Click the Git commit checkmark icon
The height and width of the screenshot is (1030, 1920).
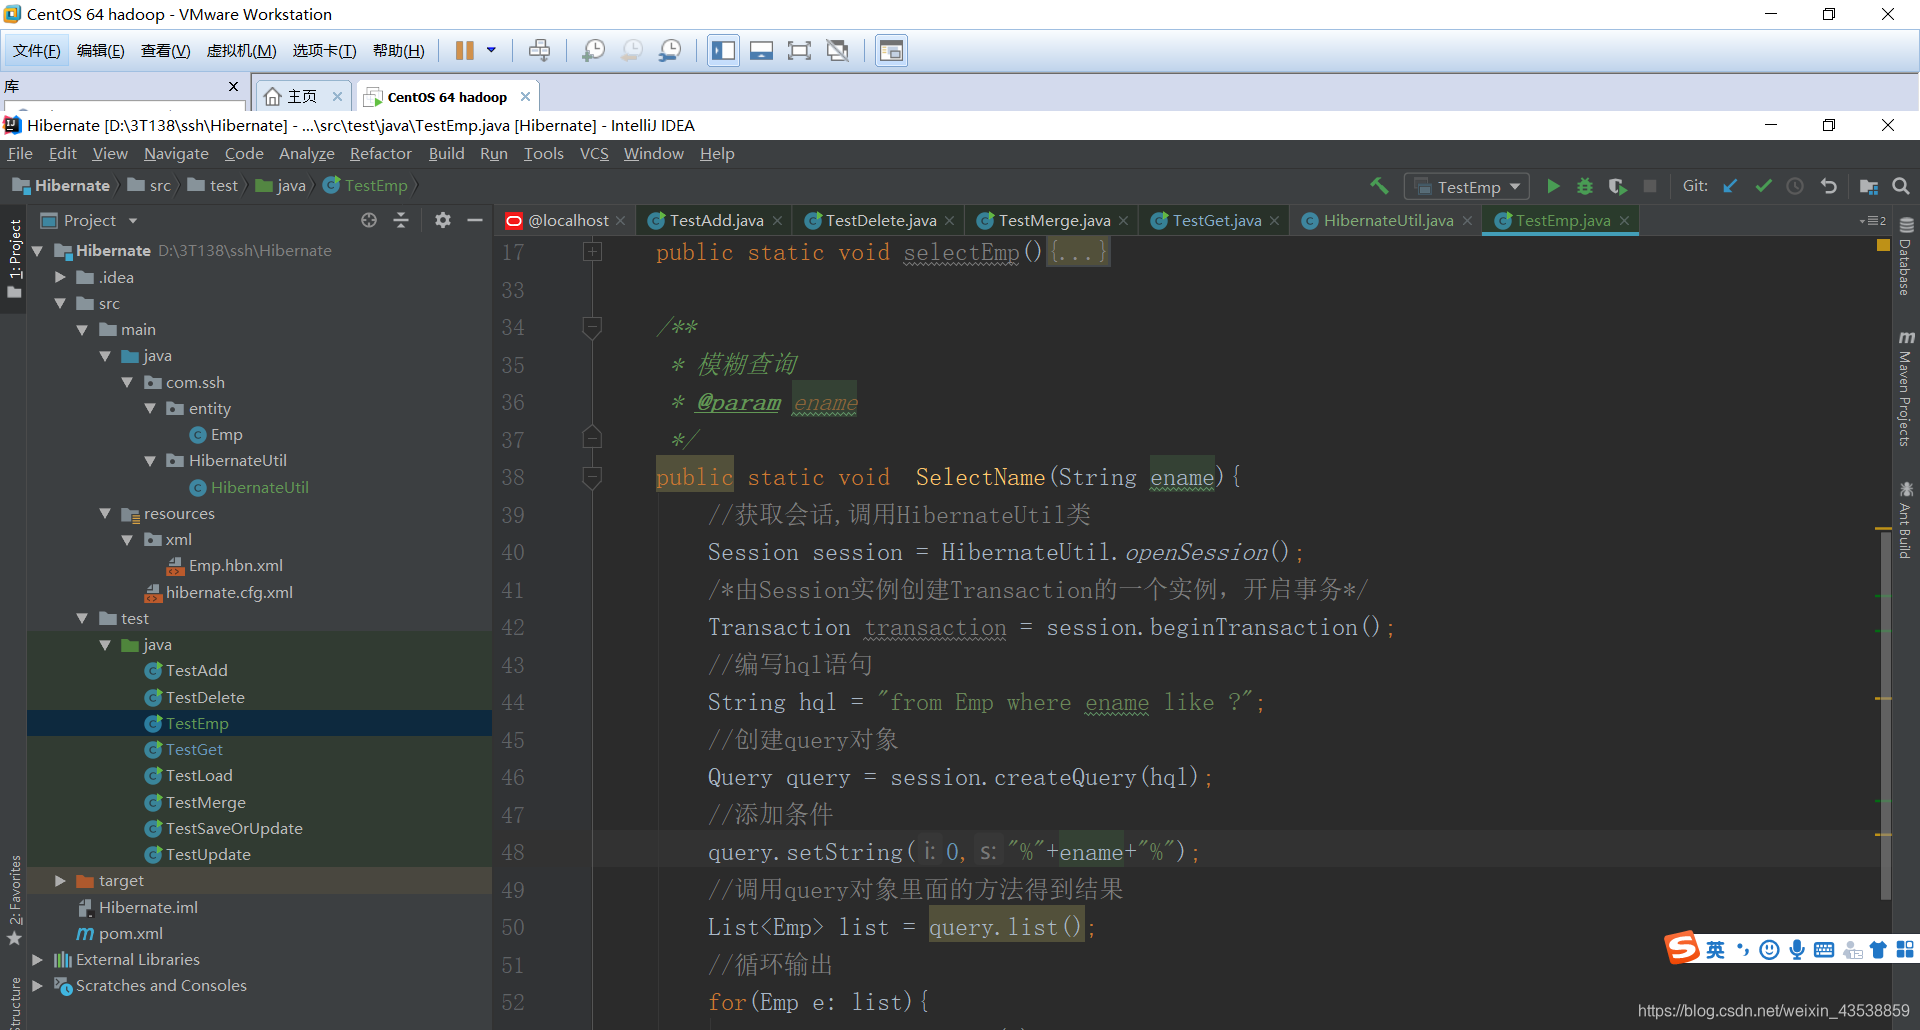coord(1763,186)
